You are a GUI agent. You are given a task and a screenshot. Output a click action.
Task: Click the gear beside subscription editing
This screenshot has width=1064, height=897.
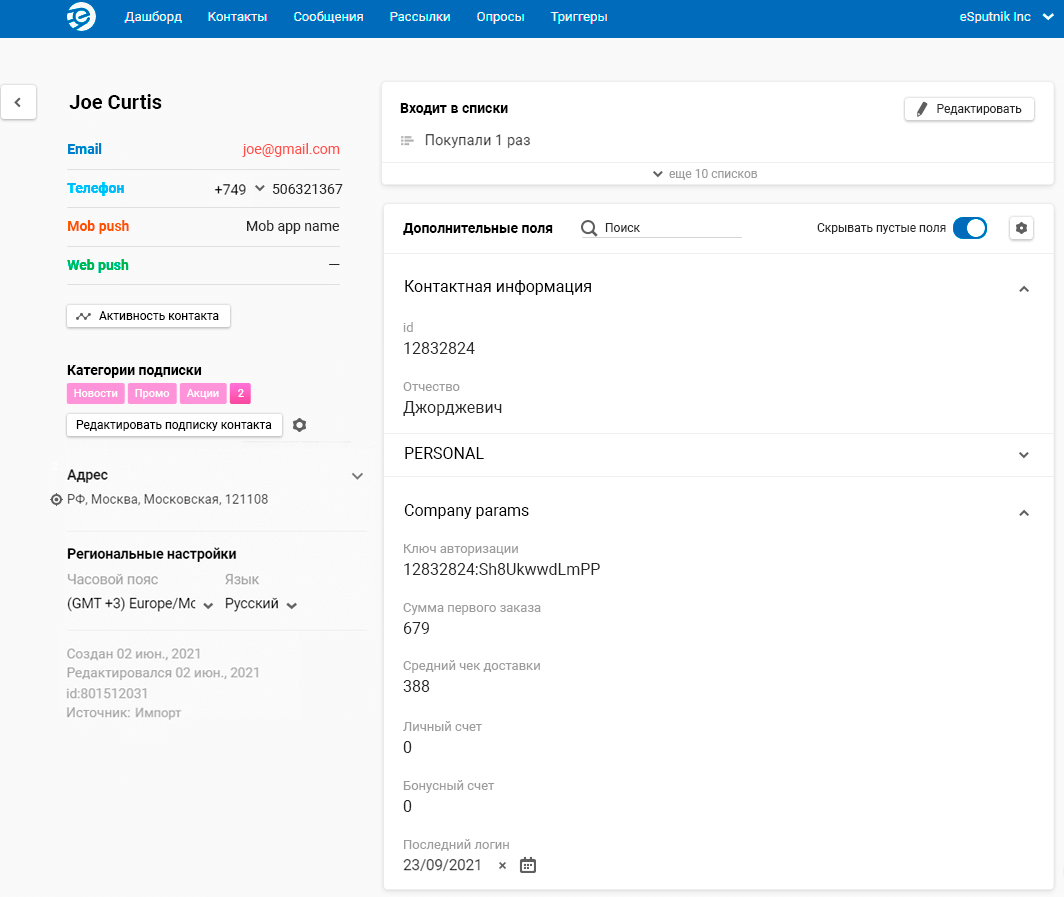click(x=299, y=424)
